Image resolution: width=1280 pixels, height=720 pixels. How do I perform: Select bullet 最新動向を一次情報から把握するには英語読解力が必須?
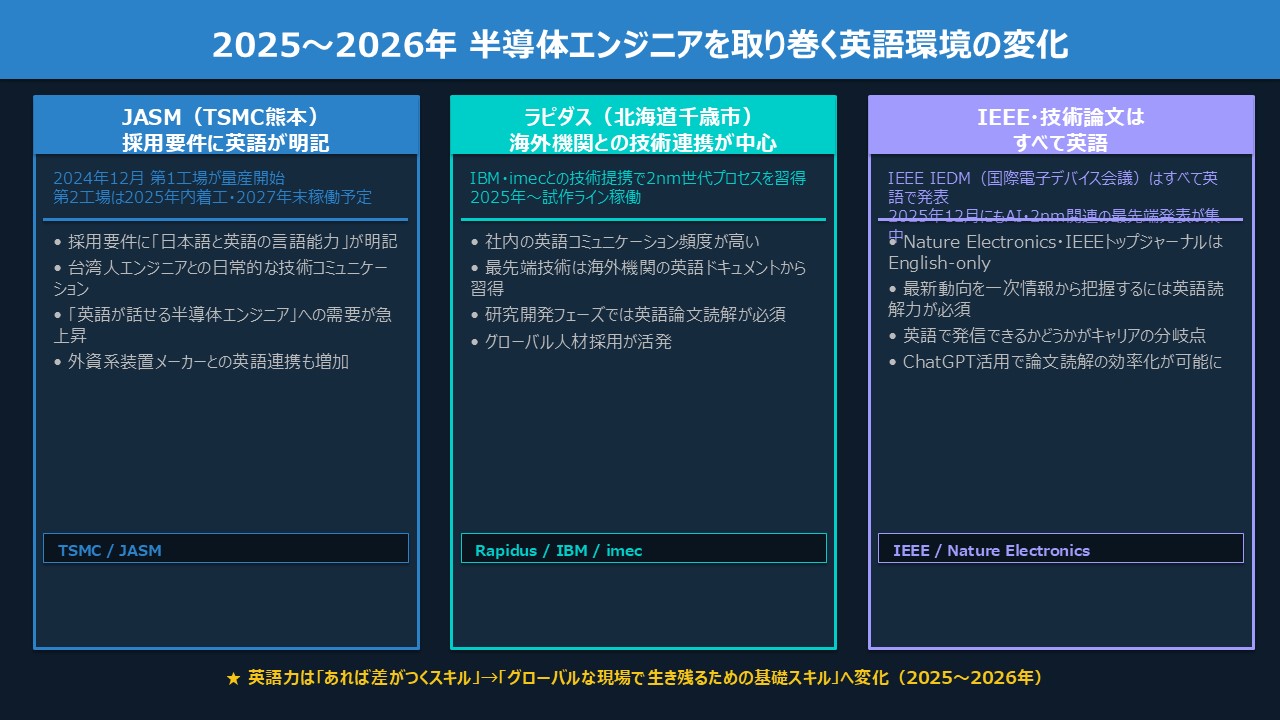(x=1056, y=299)
